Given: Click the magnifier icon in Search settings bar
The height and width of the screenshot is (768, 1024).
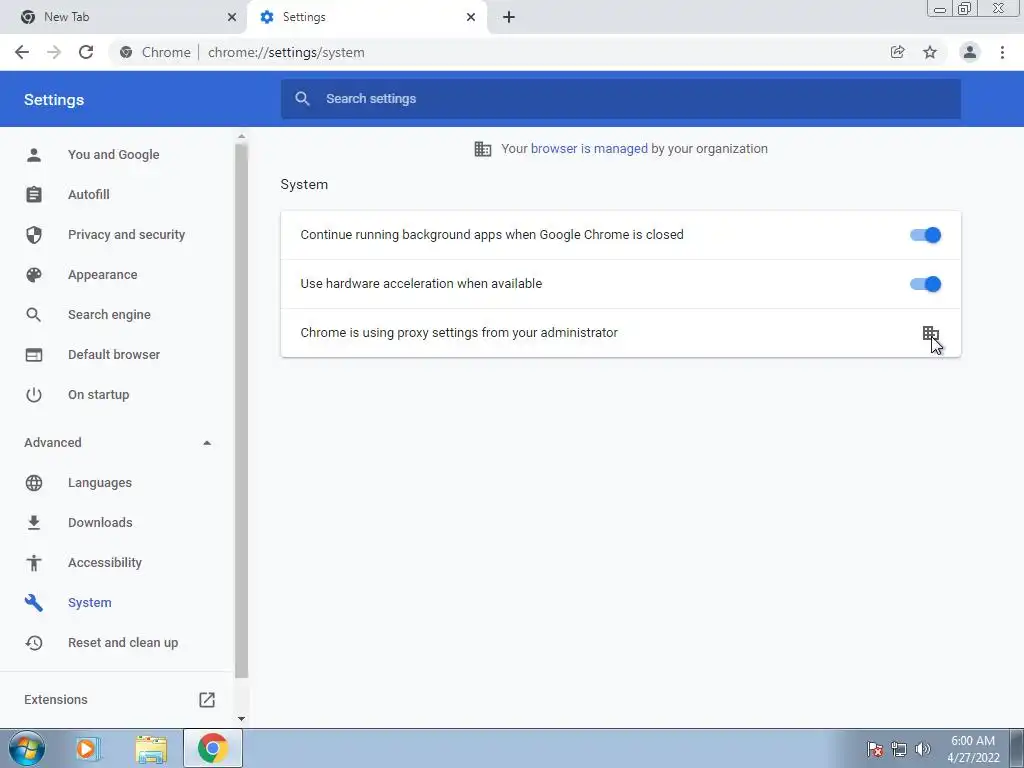Looking at the screenshot, I should pyautogui.click(x=302, y=99).
